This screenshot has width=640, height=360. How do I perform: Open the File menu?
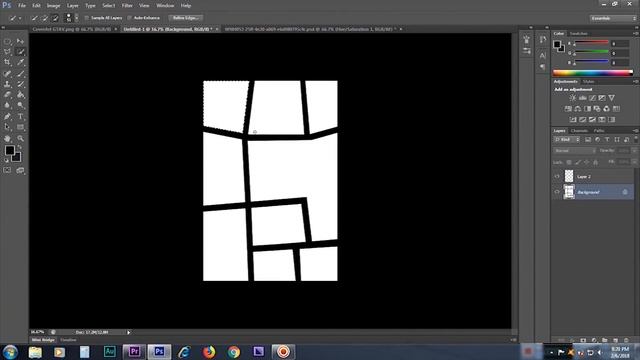coord(22,6)
